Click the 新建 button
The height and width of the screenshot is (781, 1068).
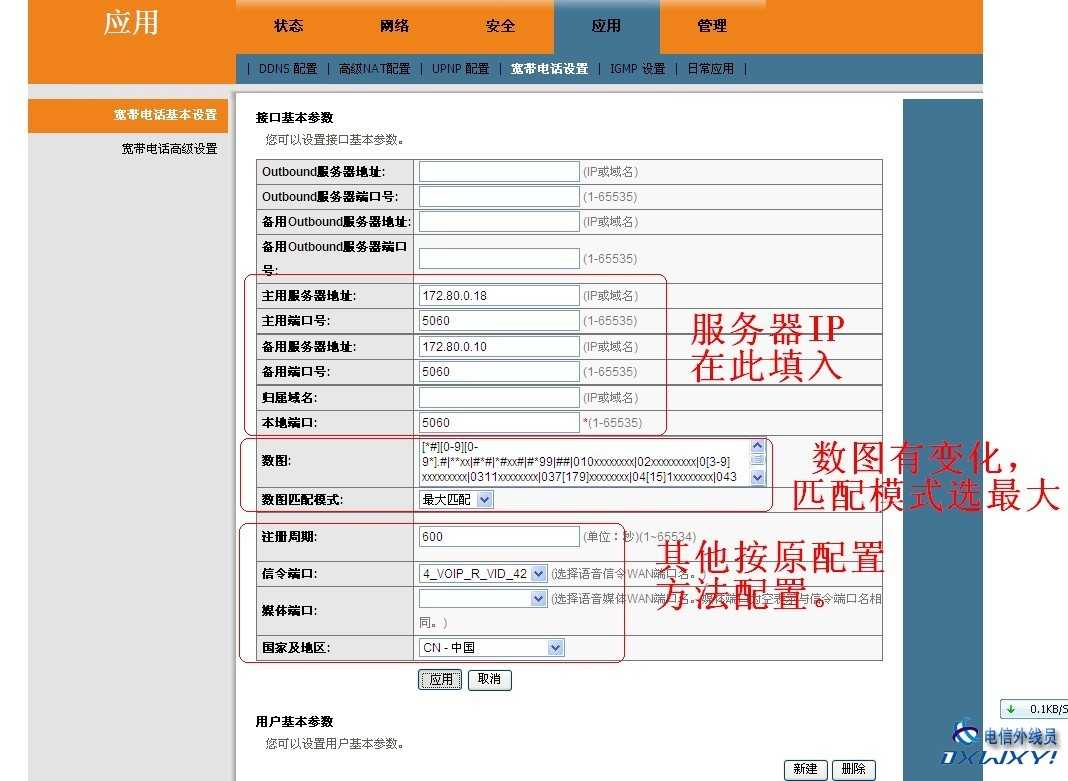(x=805, y=769)
